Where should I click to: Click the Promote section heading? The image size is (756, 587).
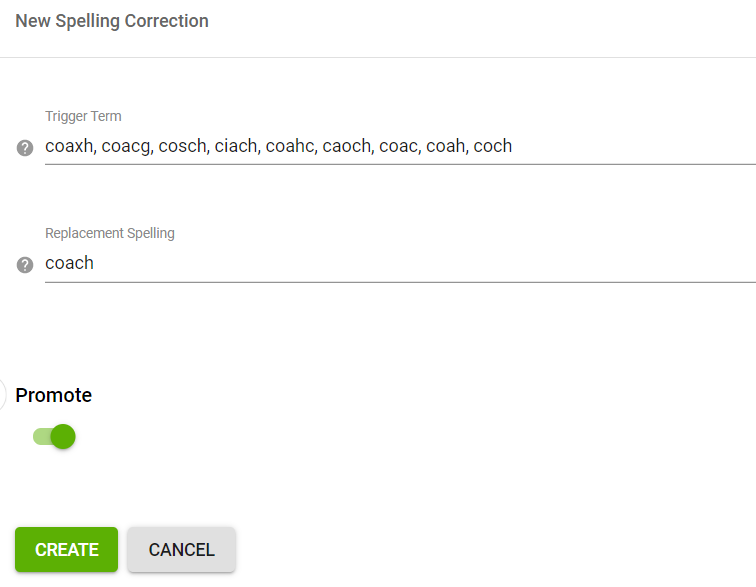point(54,396)
